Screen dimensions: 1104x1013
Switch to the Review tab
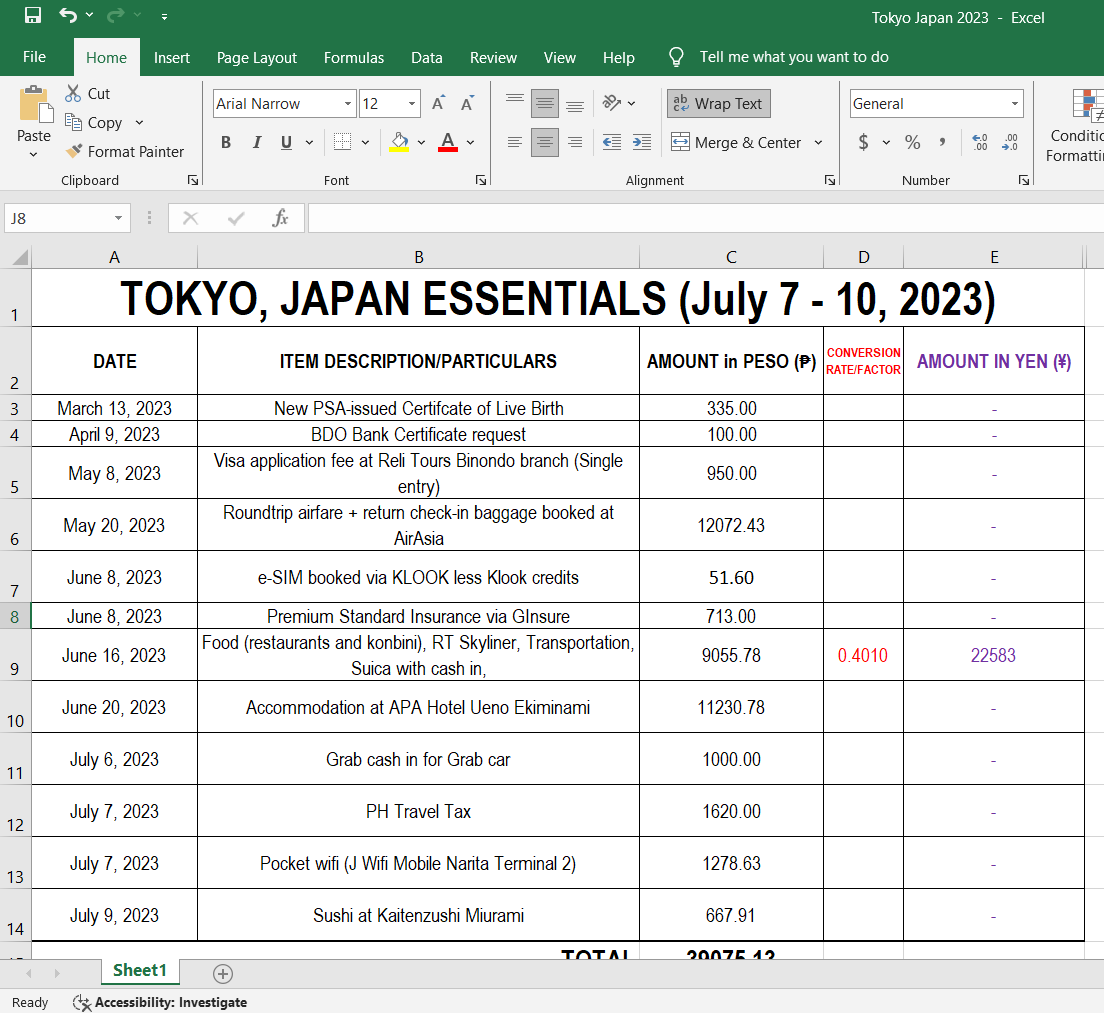pyautogui.click(x=493, y=58)
